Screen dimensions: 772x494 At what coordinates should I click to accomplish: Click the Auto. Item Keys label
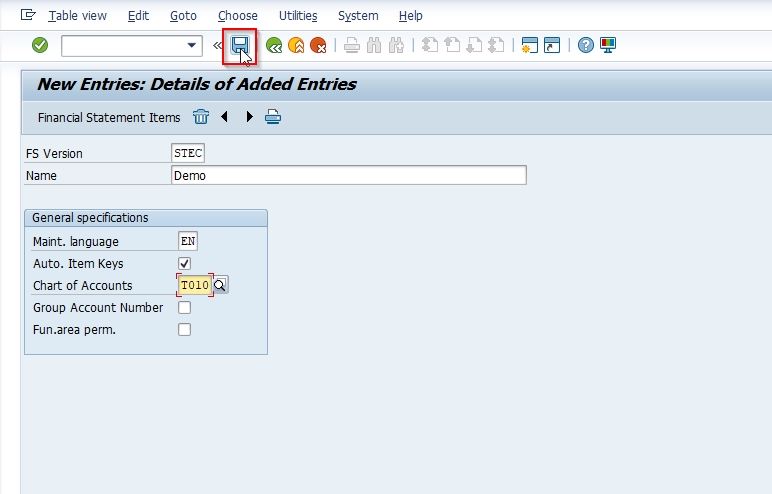pyautogui.click(x=78, y=263)
